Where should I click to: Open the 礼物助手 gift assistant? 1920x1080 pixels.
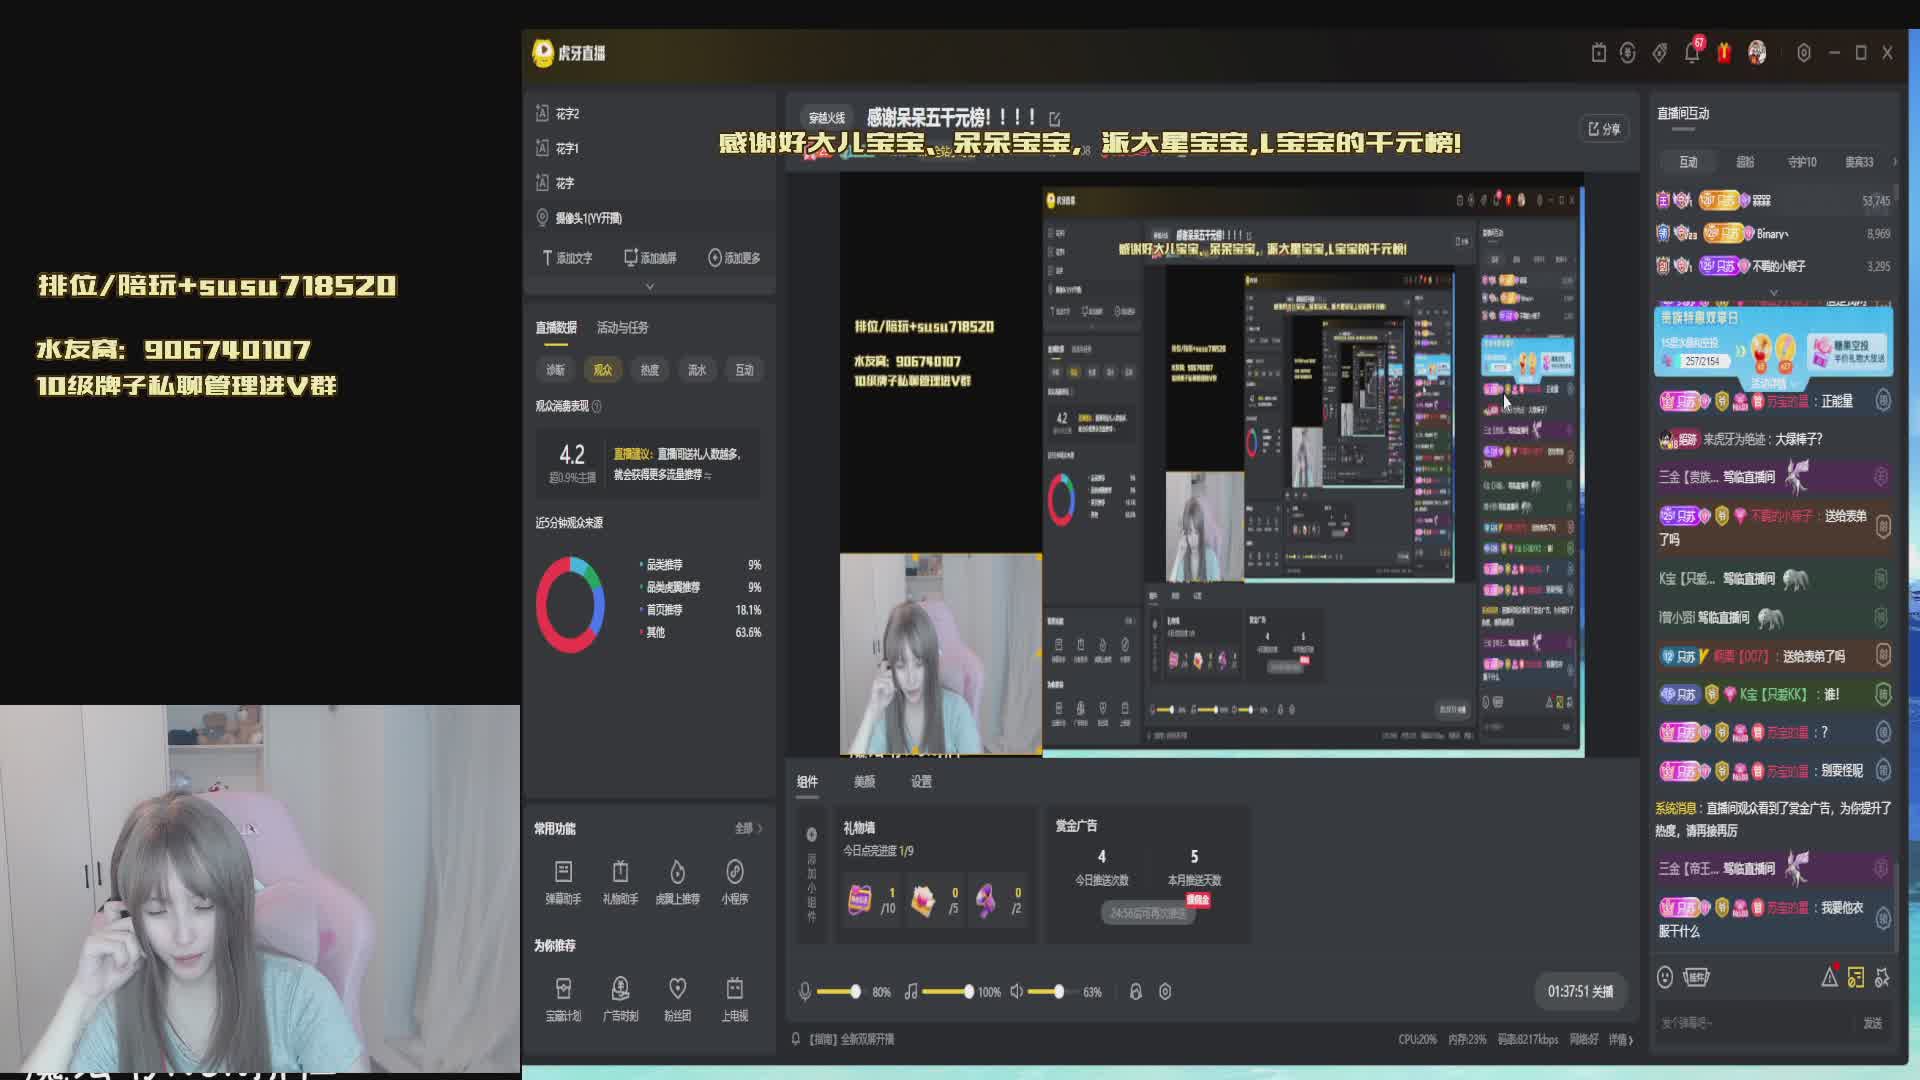(x=620, y=882)
